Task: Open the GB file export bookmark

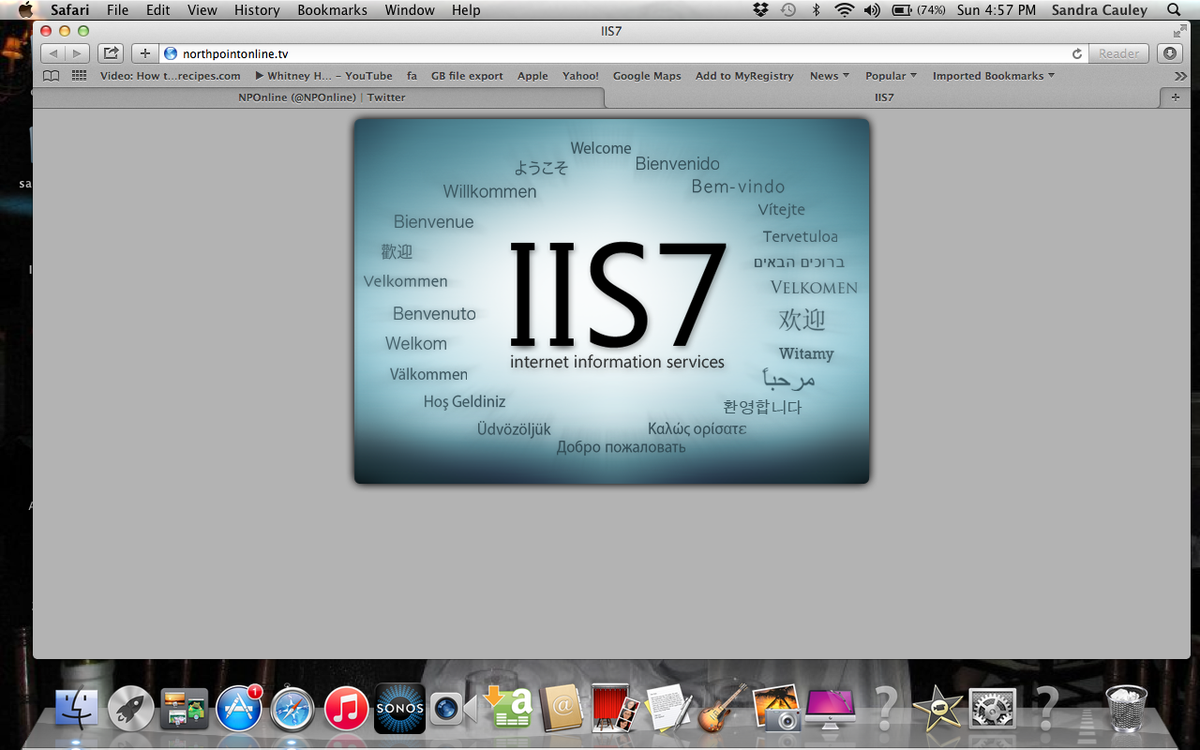Action: pyautogui.click(x=467, y=76)
